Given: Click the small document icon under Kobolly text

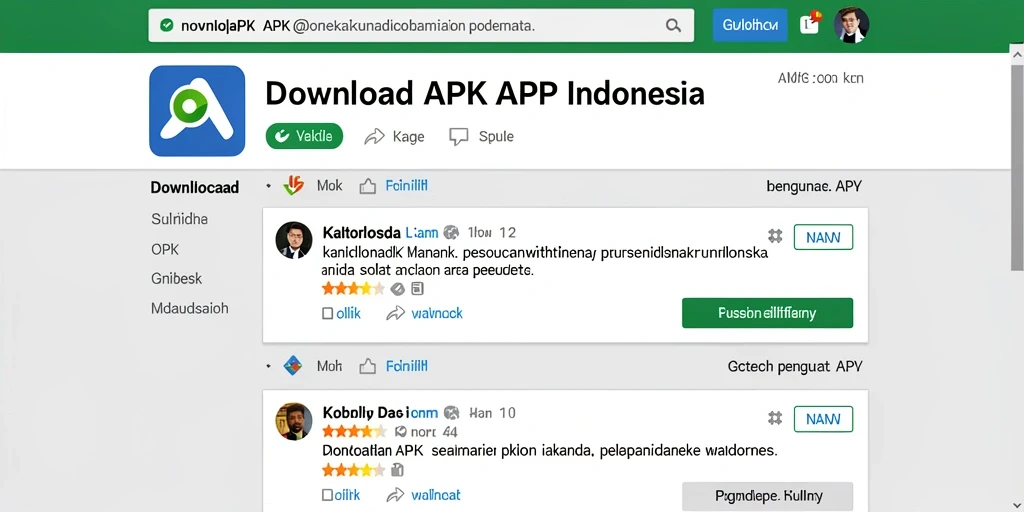Looking at the screenshot, I should (x=397, y=470).
